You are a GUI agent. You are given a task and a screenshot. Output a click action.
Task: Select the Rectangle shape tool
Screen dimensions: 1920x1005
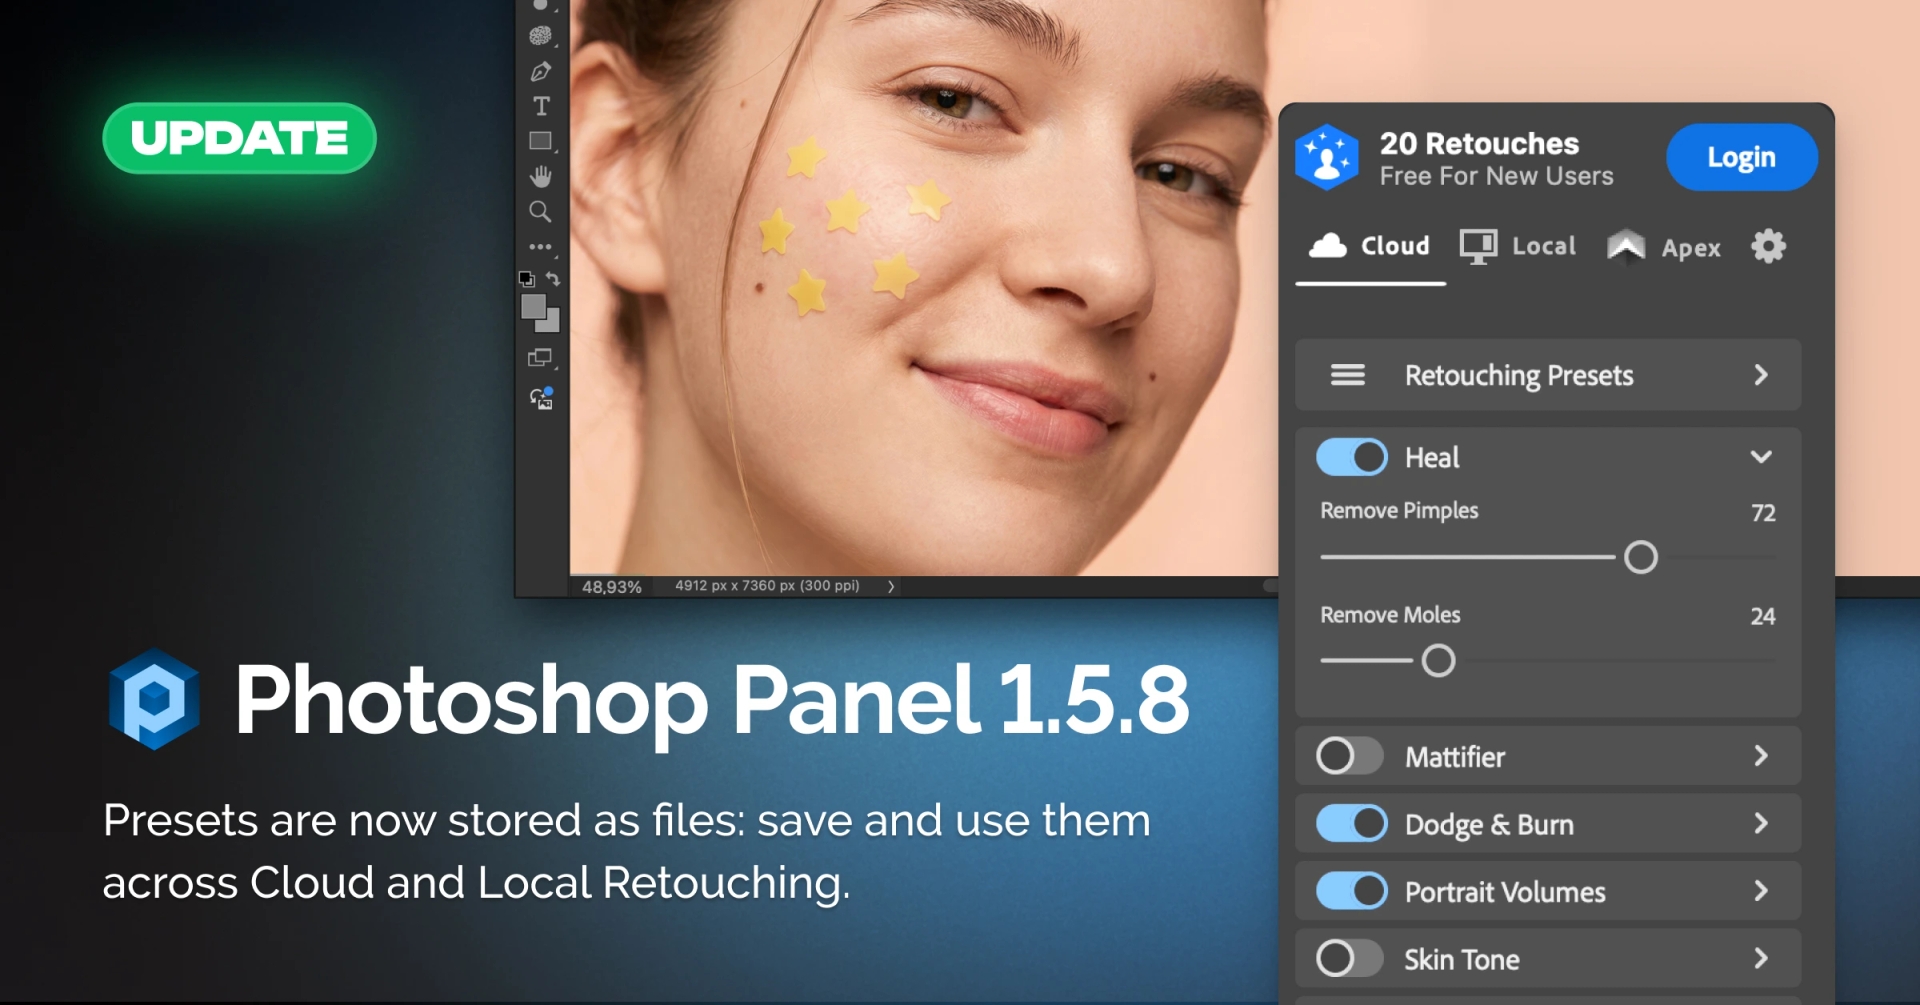tap(540, 141)
